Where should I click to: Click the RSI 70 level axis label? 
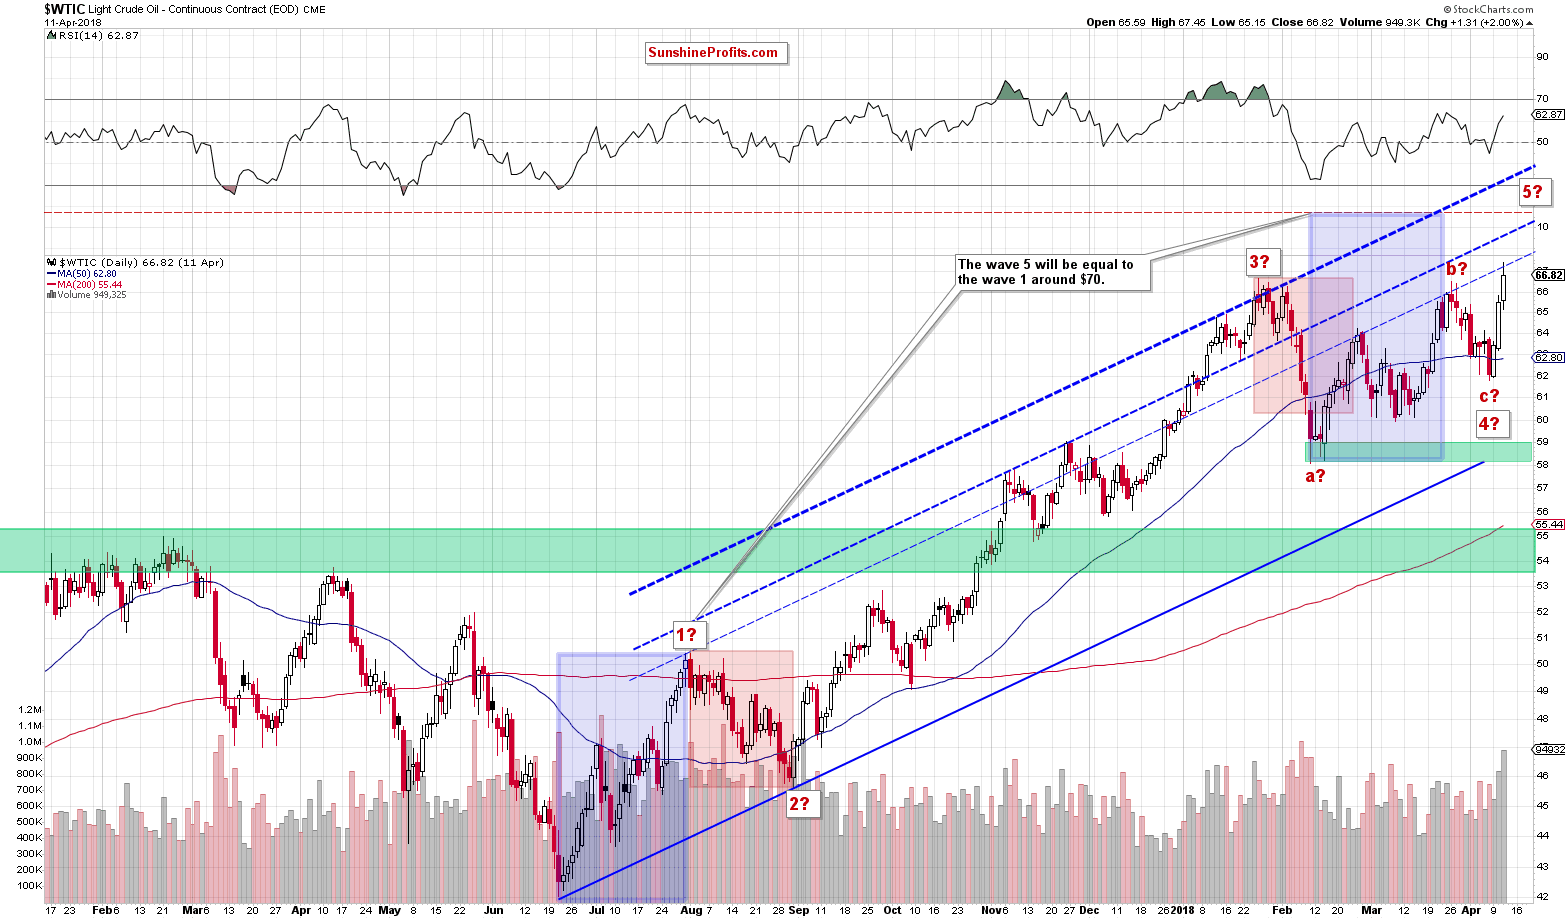1542,99
